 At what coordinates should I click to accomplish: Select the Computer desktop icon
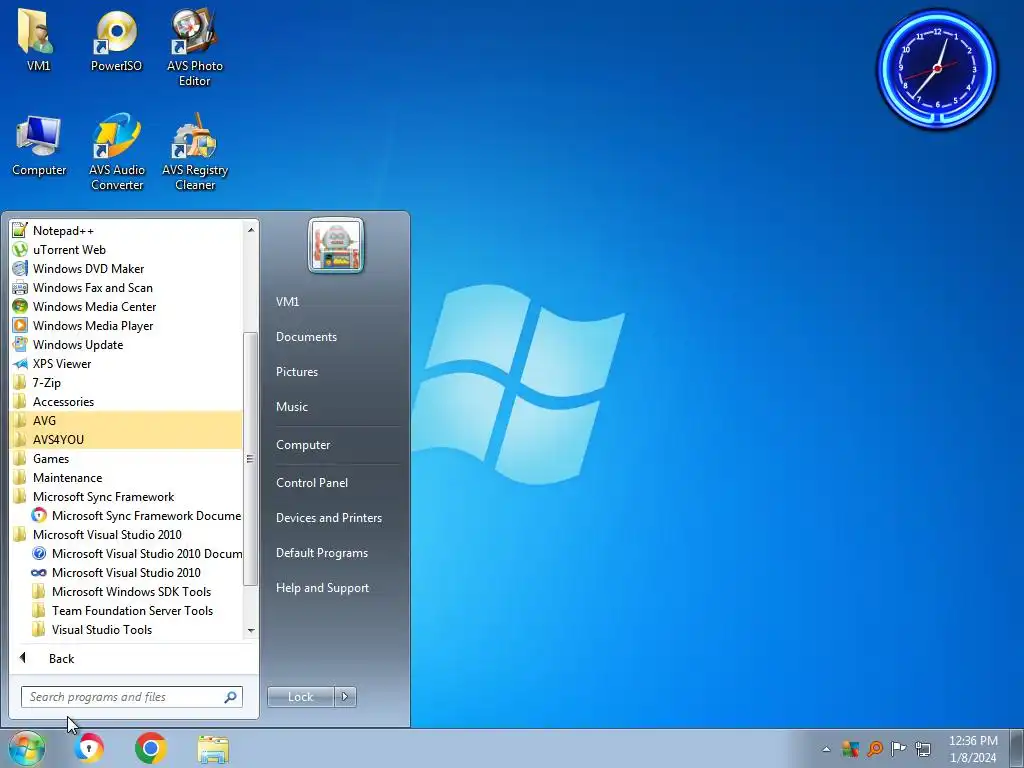(39, 145)
